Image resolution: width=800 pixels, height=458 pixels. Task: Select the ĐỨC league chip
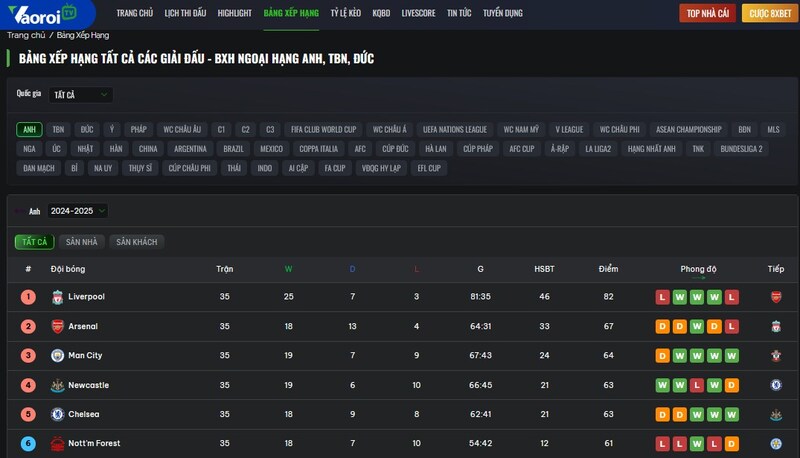coord(87,130)
